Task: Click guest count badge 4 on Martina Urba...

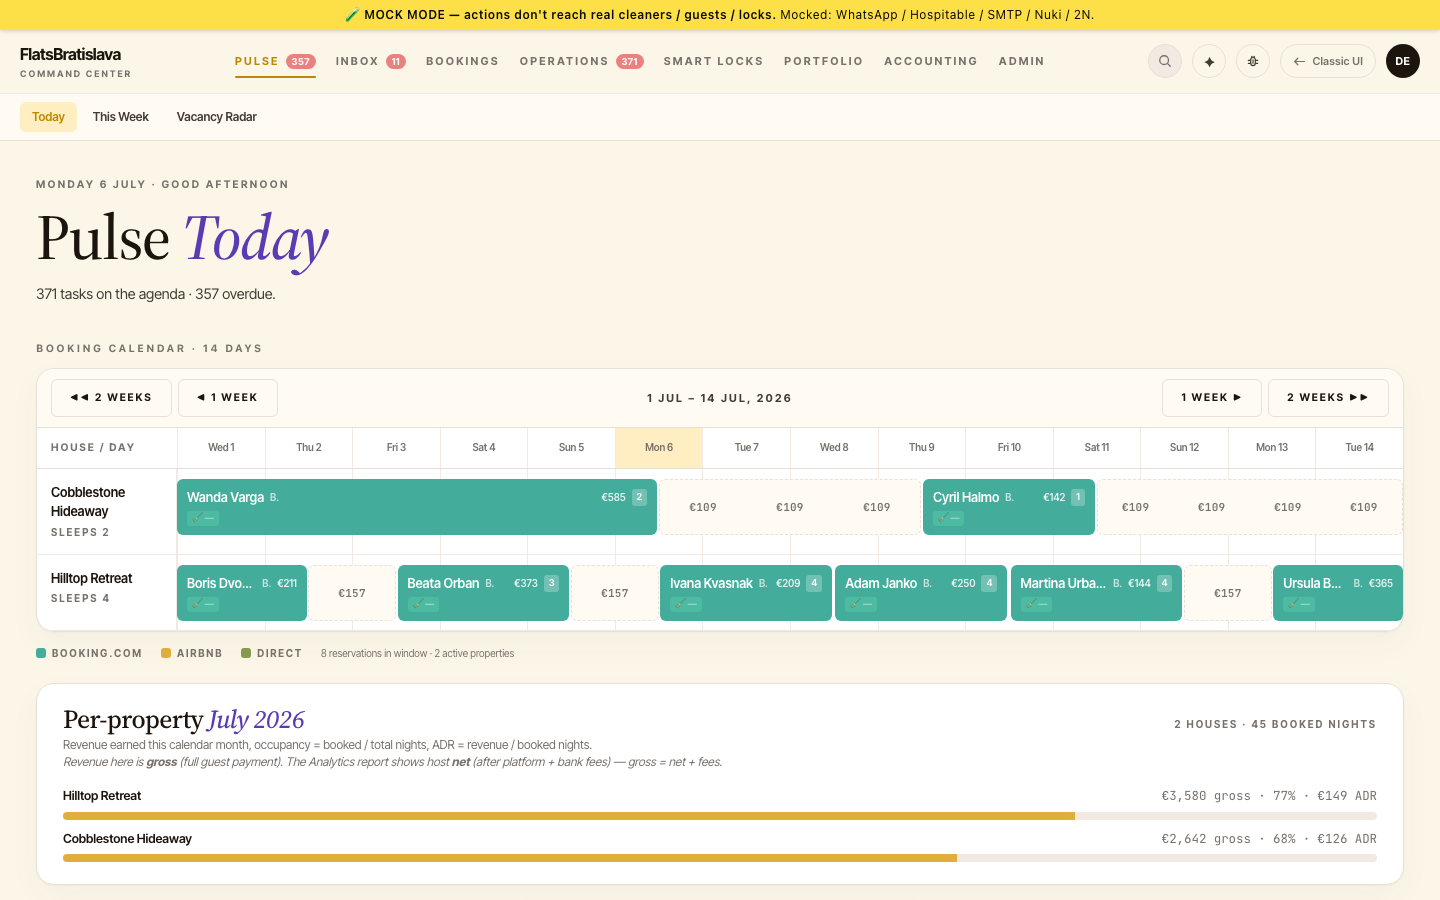Action: 1164,583
